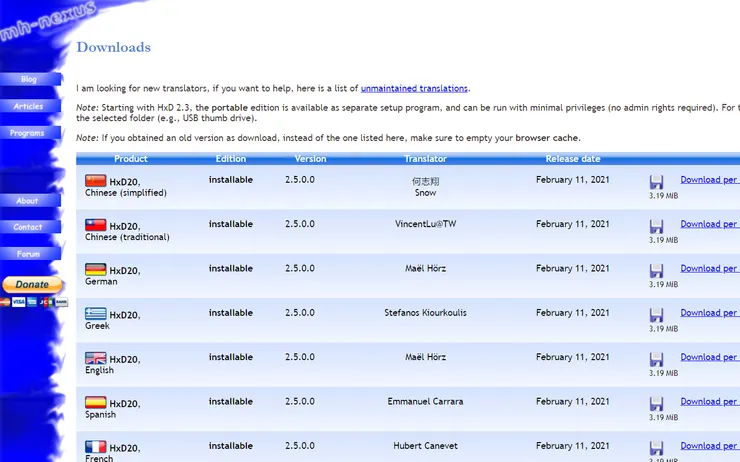Click the Downloads page heading

point(114,47)
